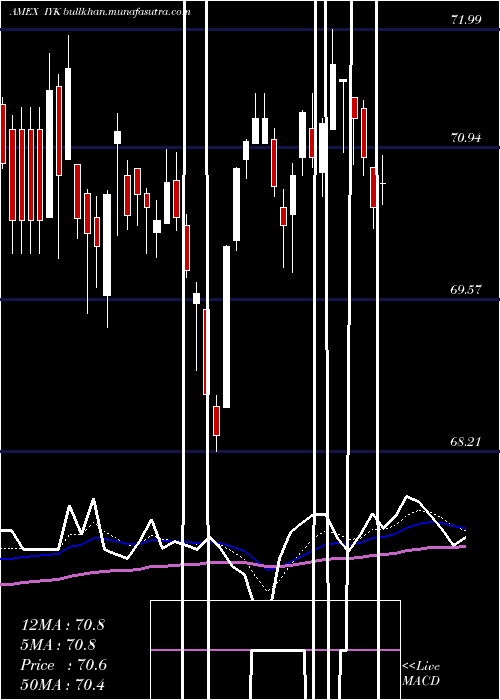This screenshot has height=700, width=500.
Task: Click the Price : 70.6 readout
Action: click(x=64, y=665)
